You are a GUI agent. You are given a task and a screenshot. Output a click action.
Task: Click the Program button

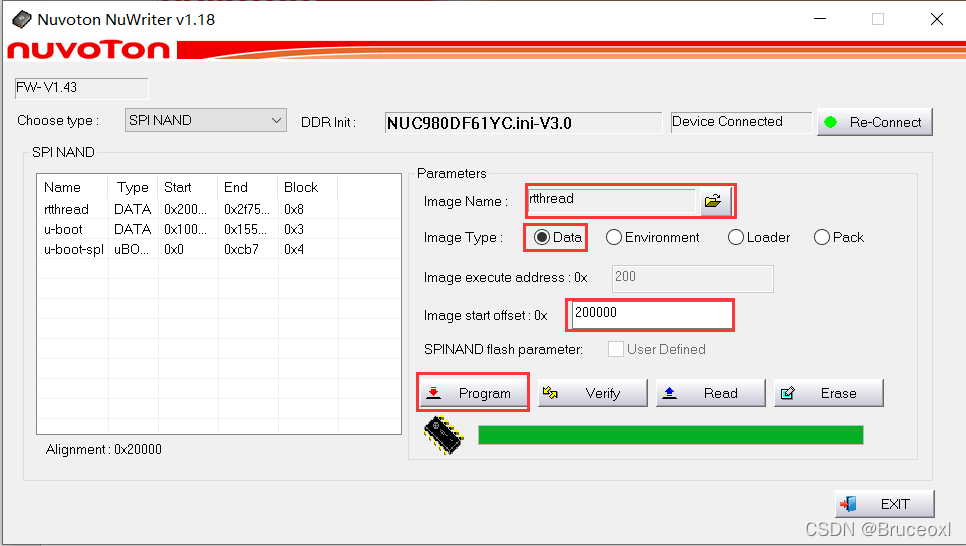473,393
